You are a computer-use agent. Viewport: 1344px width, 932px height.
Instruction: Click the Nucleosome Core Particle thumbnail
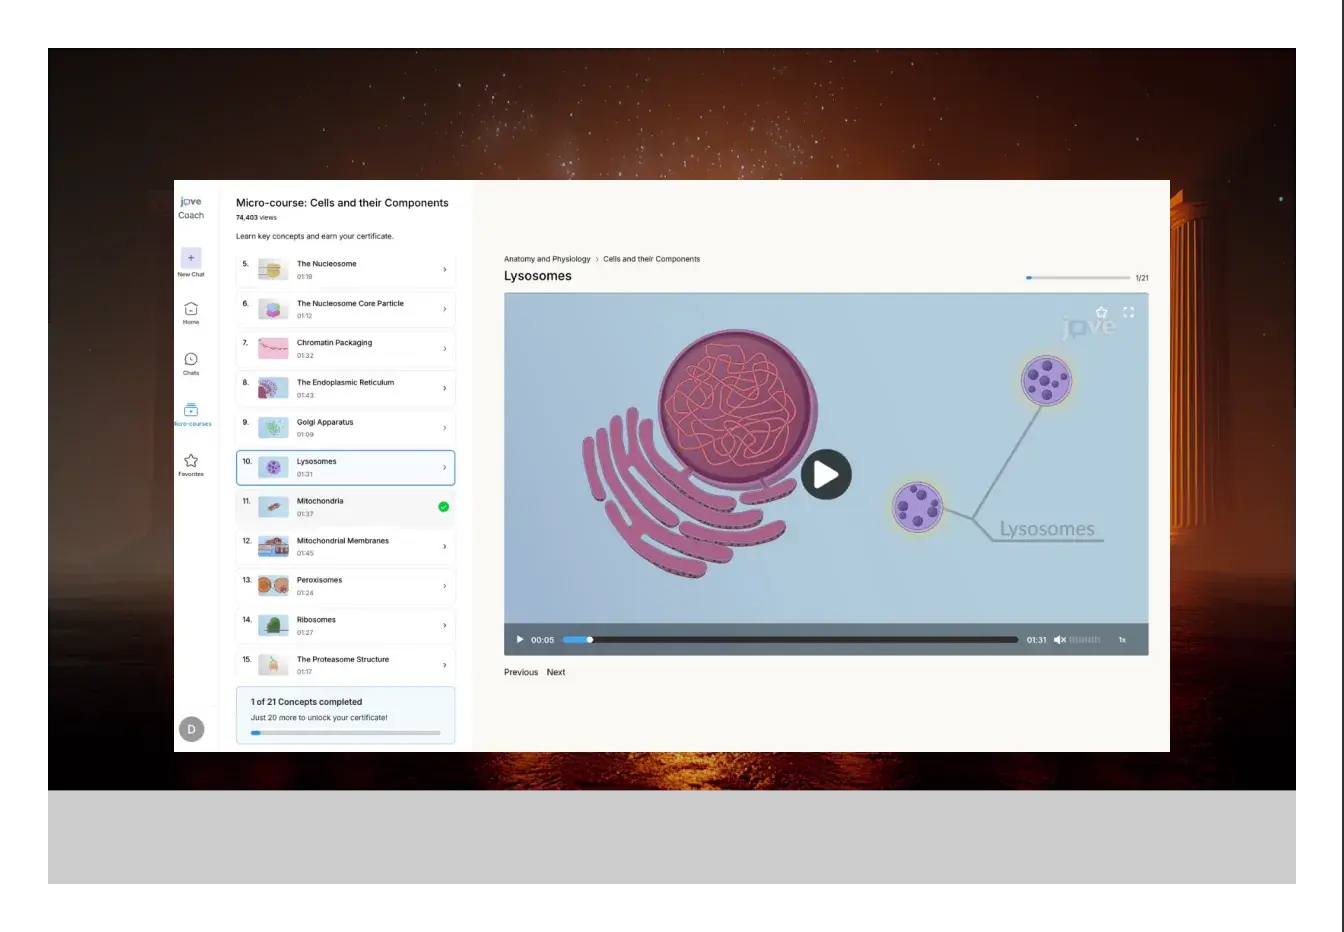[x=273, y=309]
